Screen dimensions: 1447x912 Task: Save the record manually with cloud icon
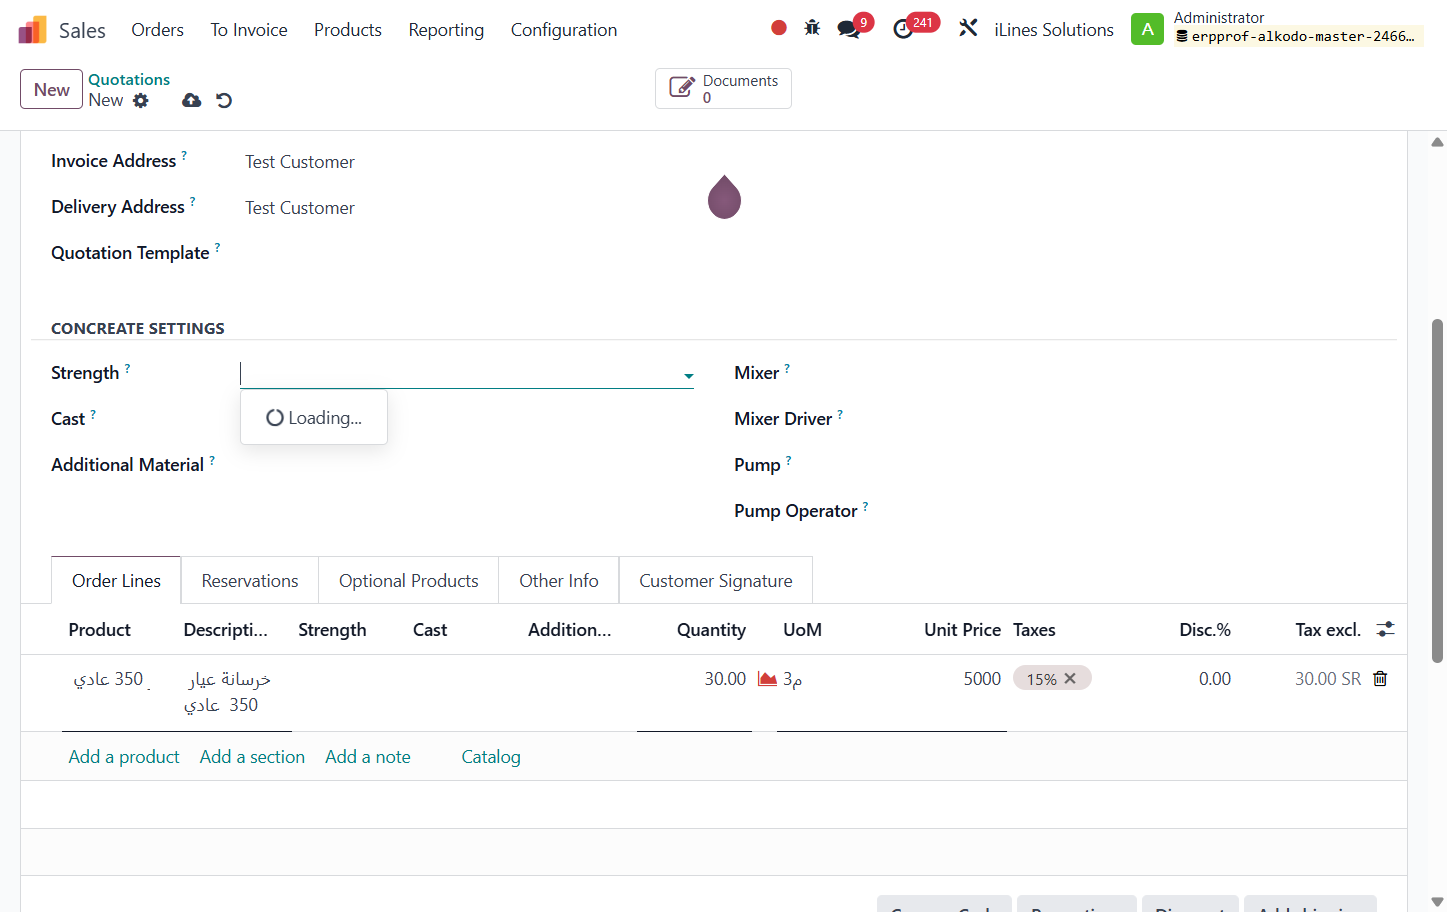click(x=192, y=100)
